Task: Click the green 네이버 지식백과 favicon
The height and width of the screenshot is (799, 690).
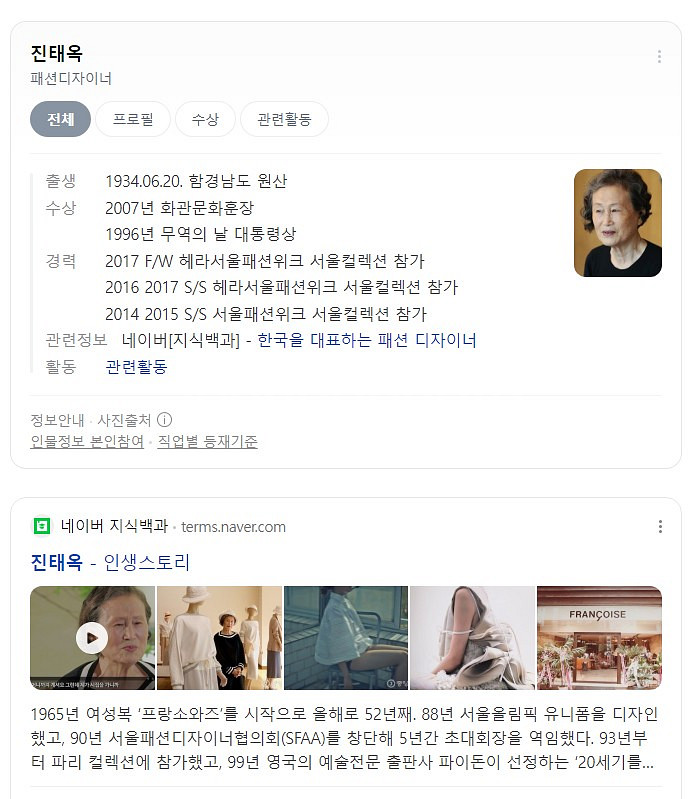Action: [42, 526]
